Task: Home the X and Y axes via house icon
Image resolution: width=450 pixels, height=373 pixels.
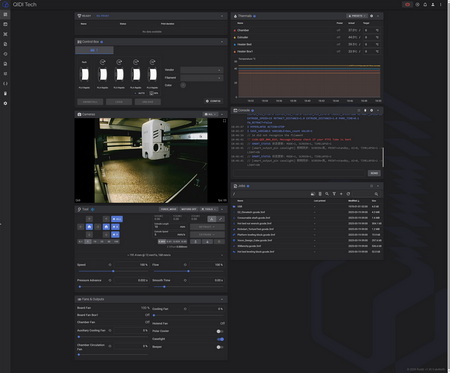Action: 89,227
